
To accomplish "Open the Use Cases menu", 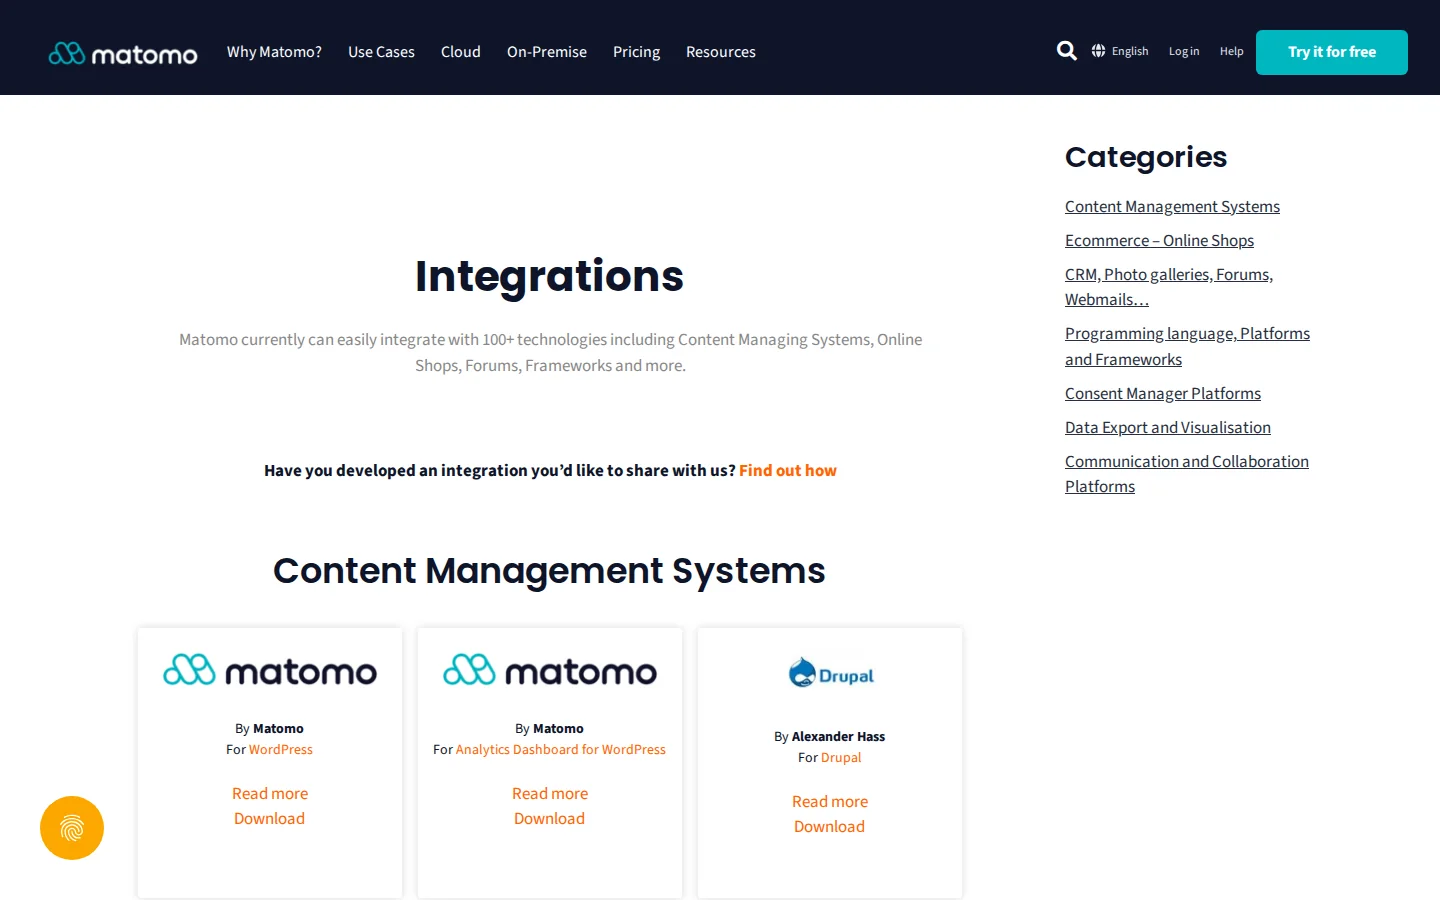I will coord(381,52).
